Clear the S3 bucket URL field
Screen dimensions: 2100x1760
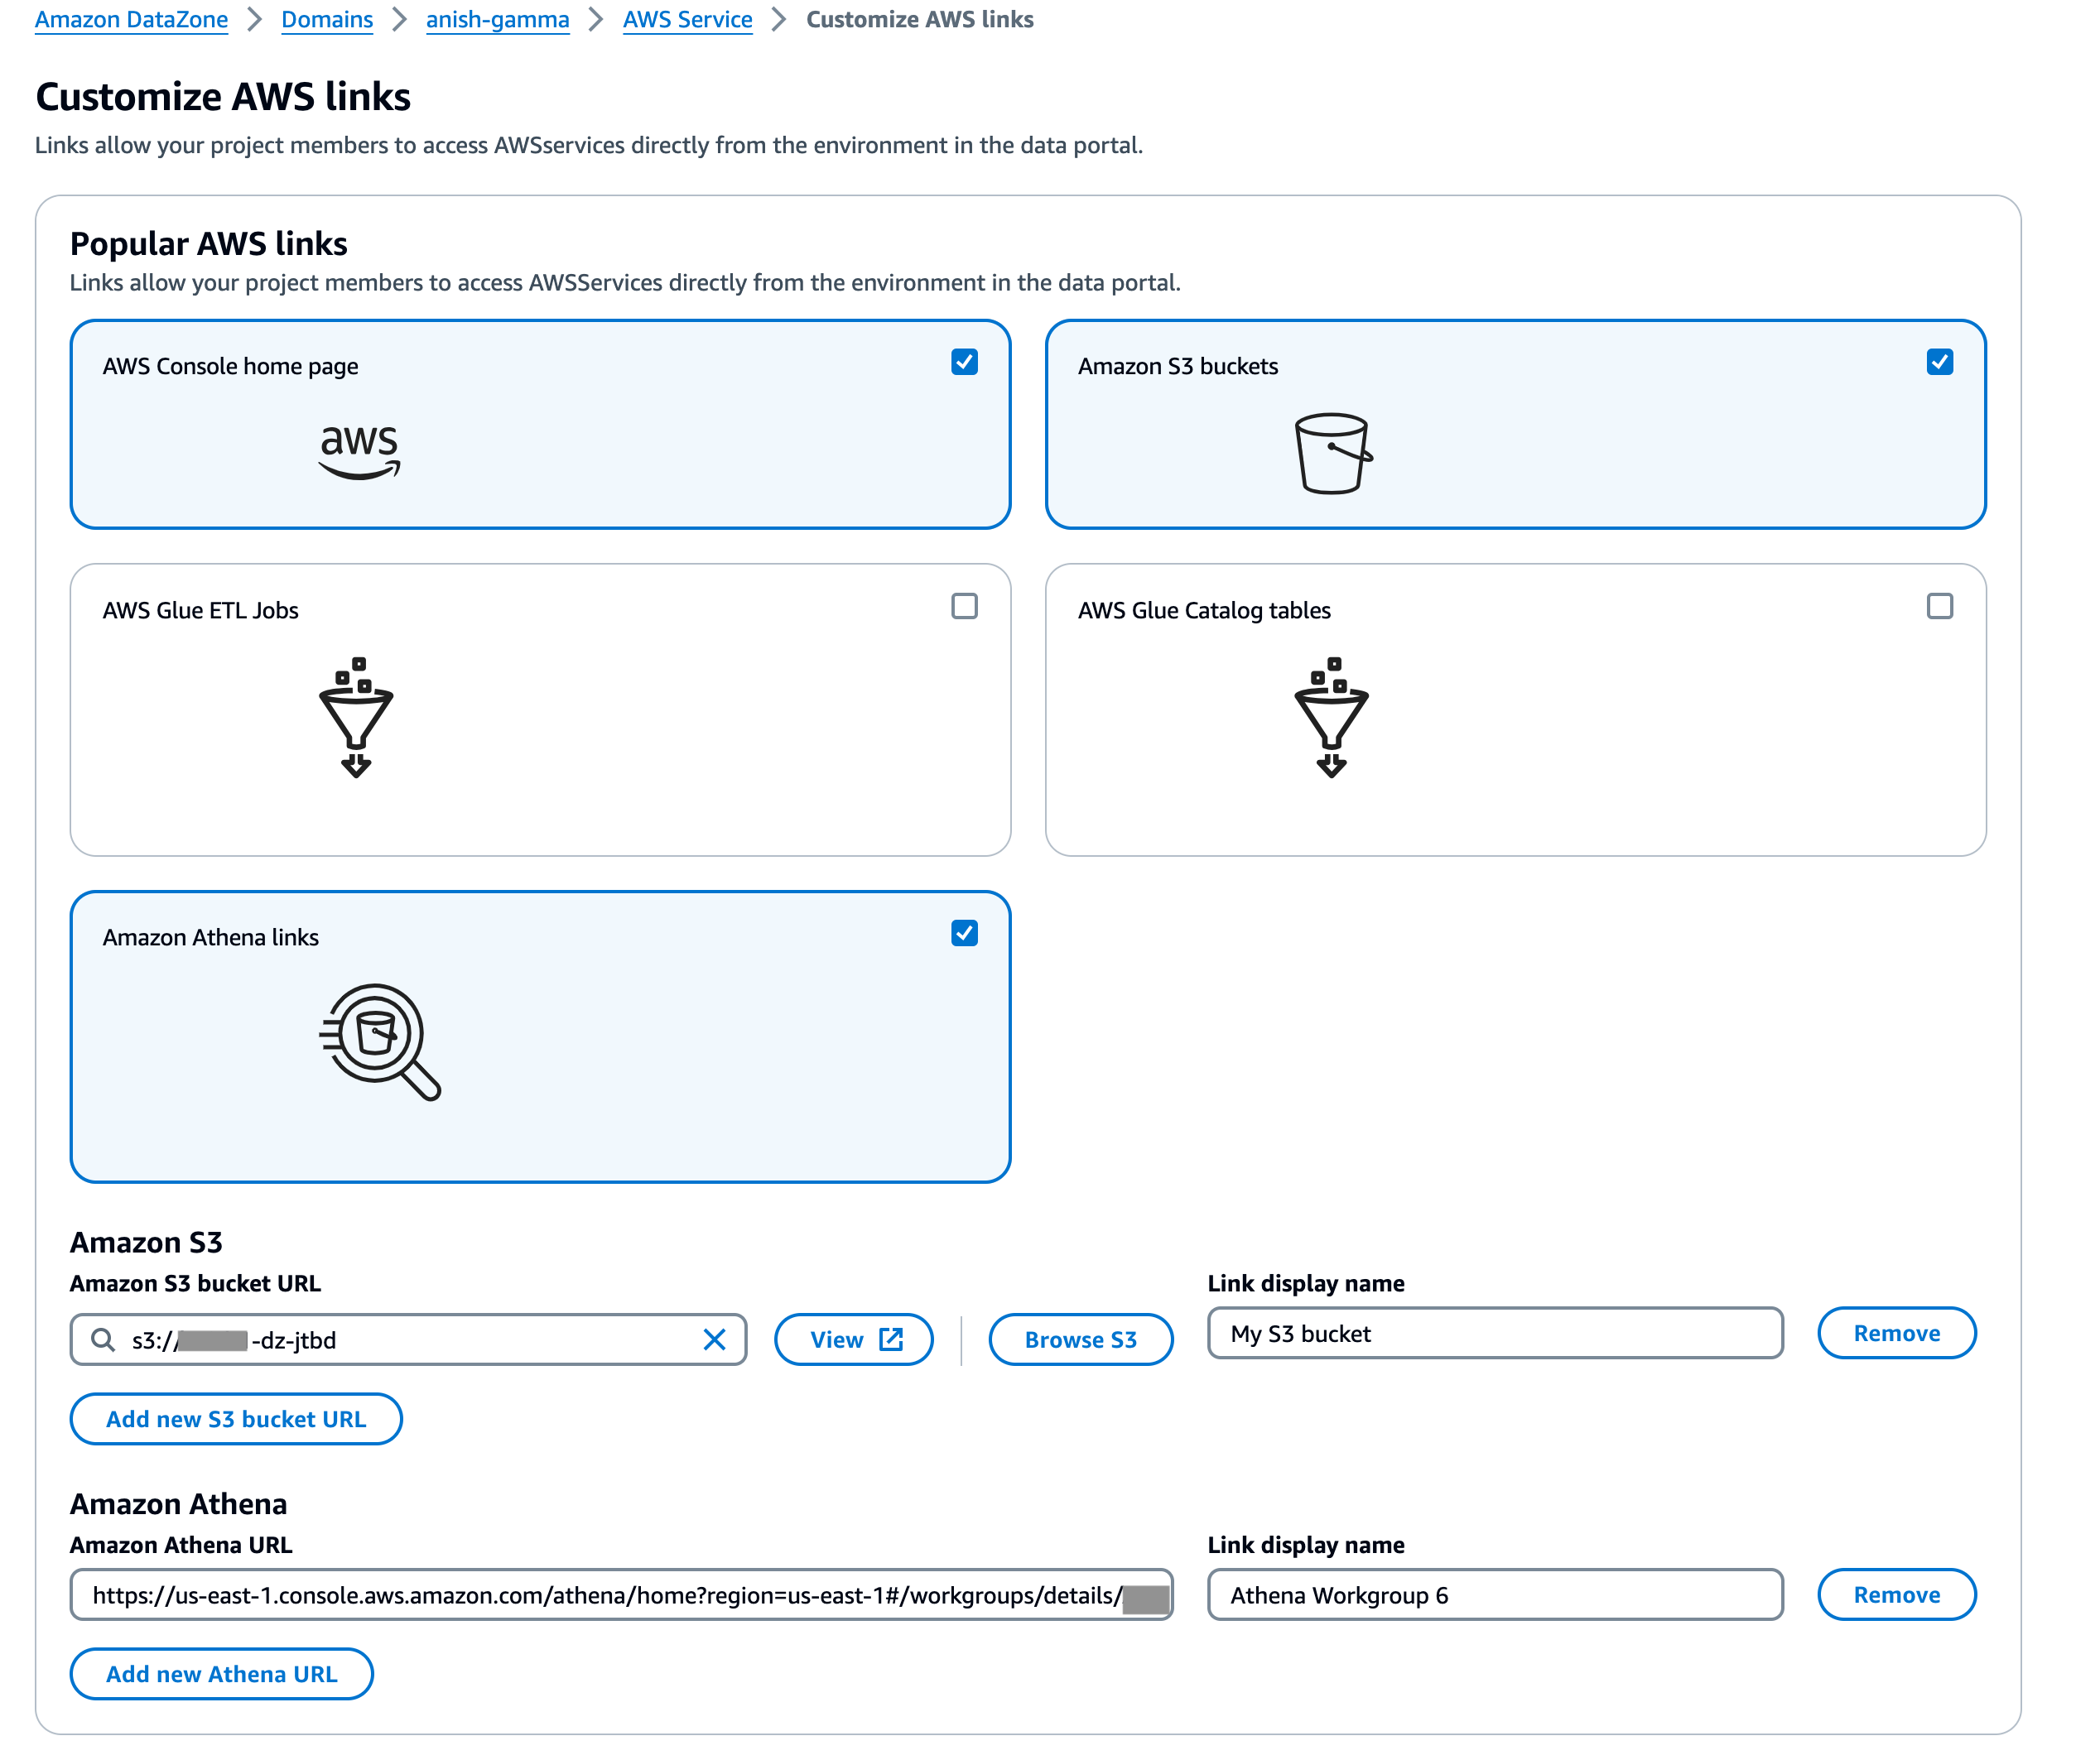[x=714, y=1340]
